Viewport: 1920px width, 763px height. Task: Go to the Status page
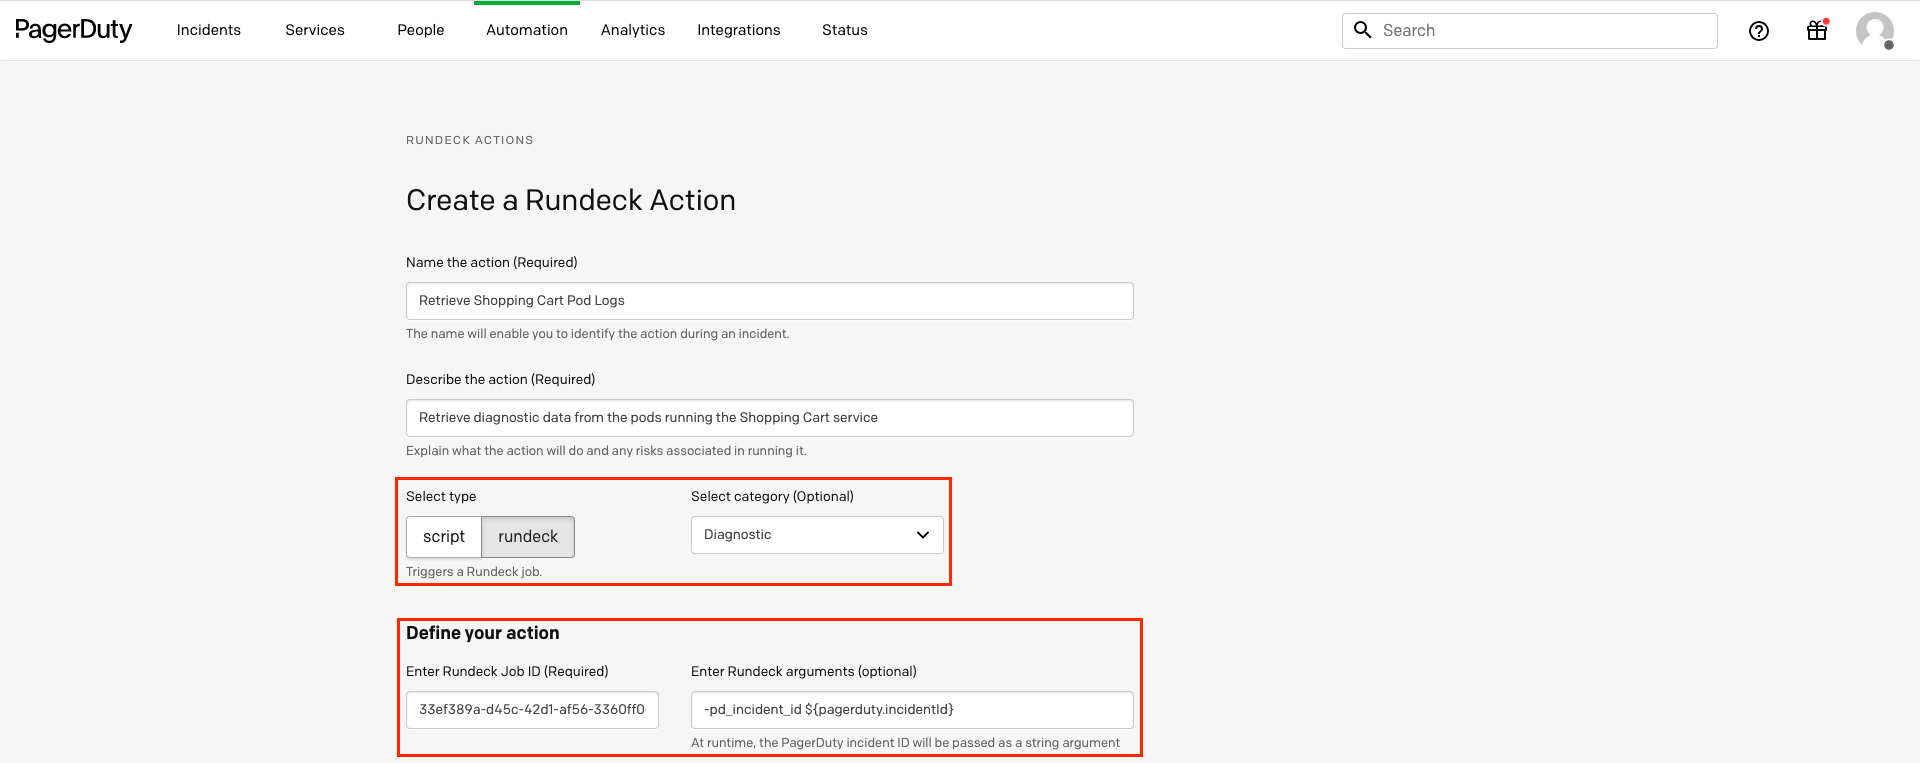tap(845, 30)
